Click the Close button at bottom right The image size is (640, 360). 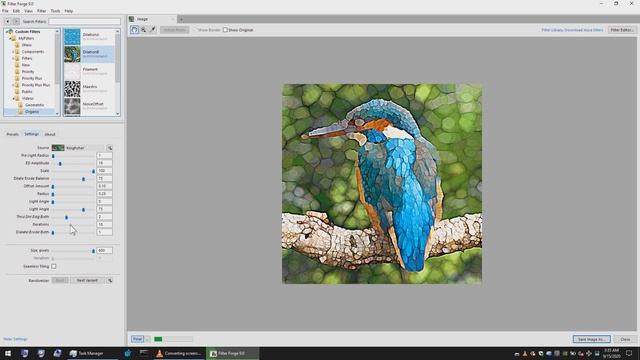tap(625, 339)
